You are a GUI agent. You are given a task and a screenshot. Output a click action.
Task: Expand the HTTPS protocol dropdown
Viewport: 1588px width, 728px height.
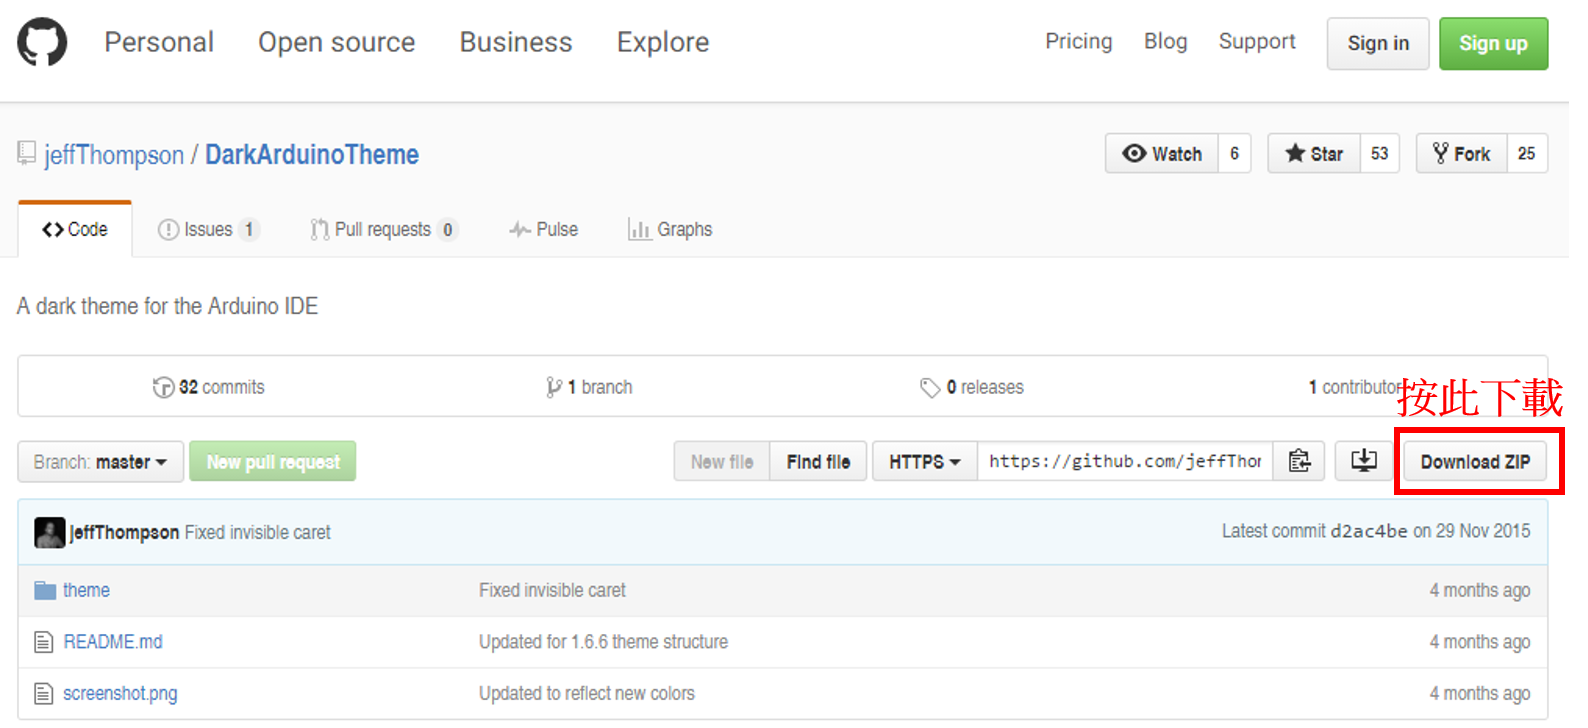coord(924,462)
